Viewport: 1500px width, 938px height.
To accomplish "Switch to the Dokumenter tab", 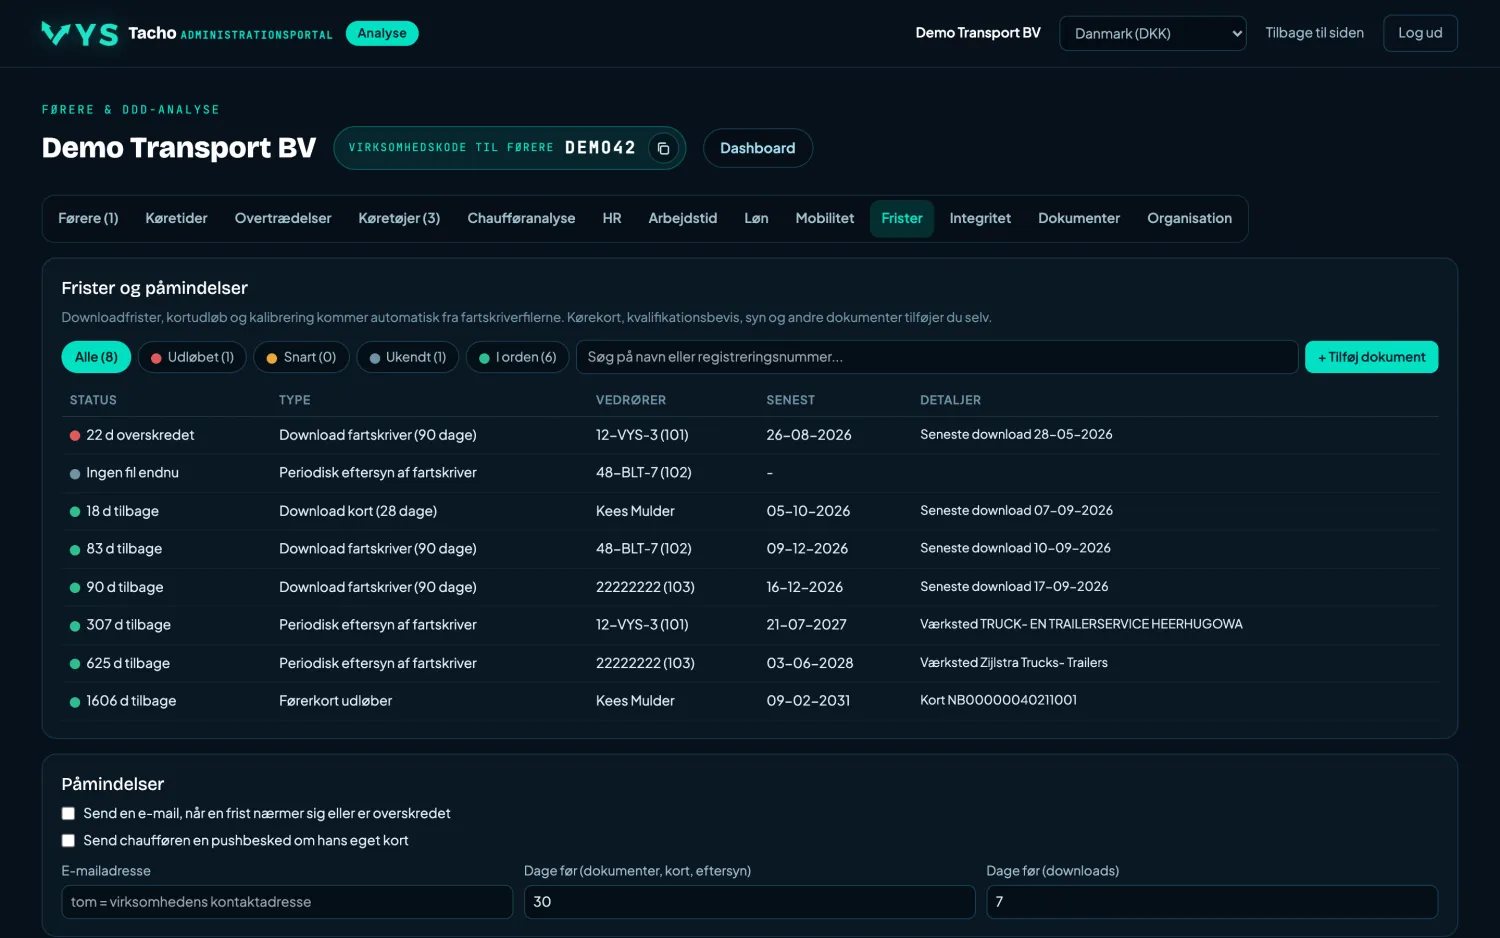I will pos(1079,218).
